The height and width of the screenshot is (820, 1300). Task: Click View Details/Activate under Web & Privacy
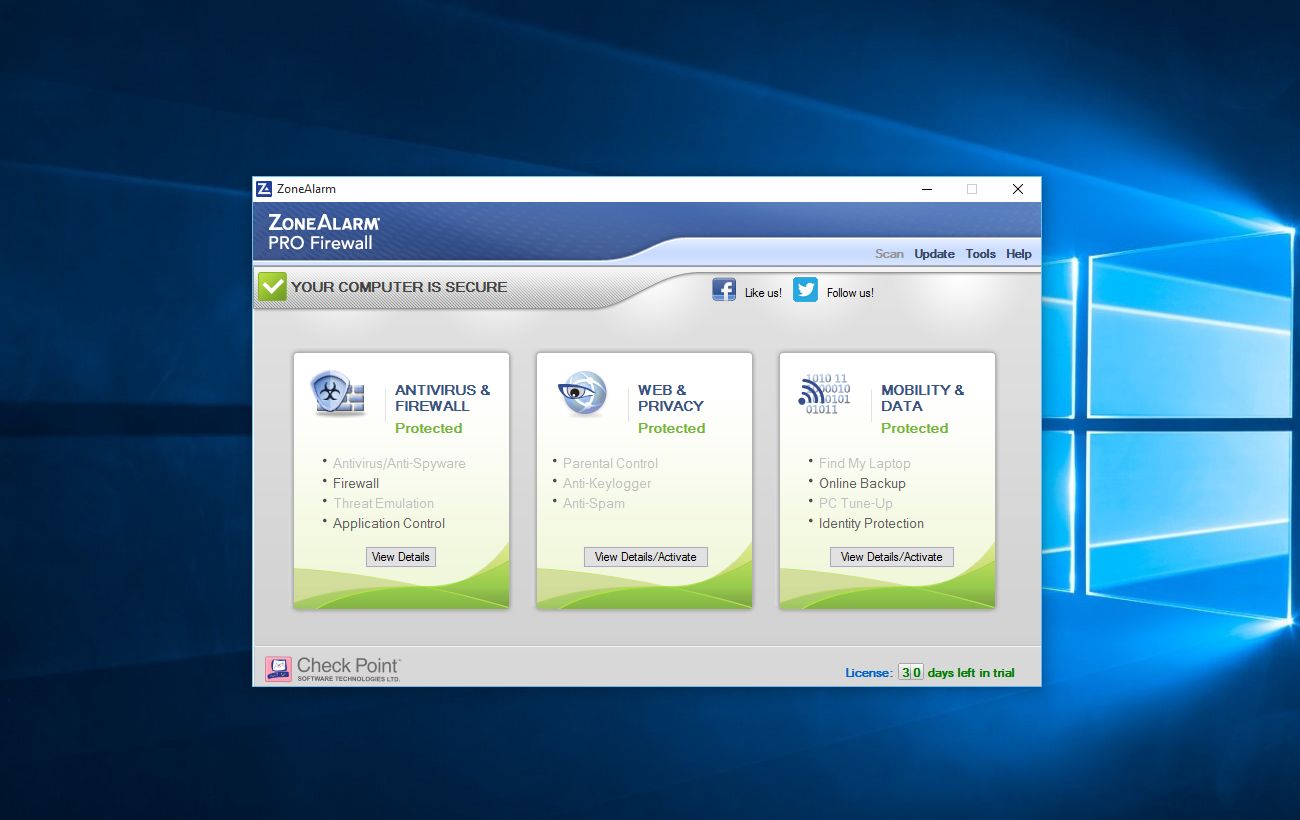[645, 557]
